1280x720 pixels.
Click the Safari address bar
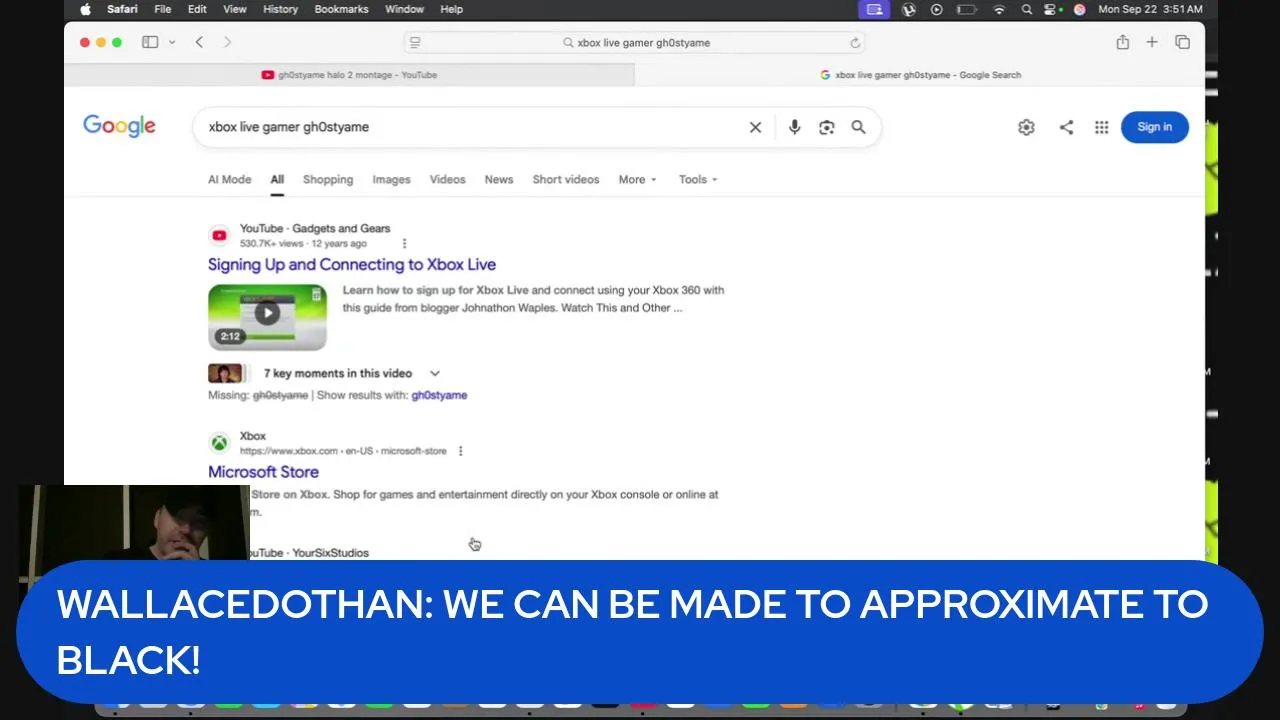634,42
